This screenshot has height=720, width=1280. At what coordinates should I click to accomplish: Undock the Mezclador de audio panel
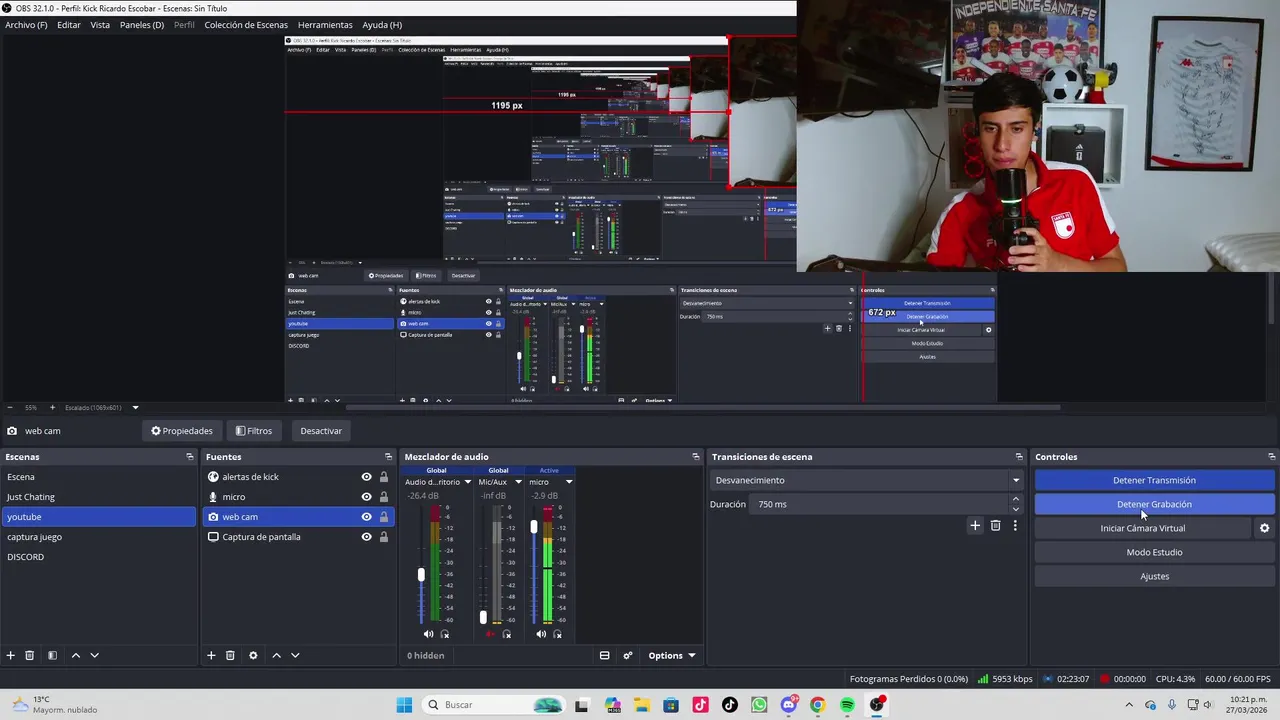tap(696, 457)
